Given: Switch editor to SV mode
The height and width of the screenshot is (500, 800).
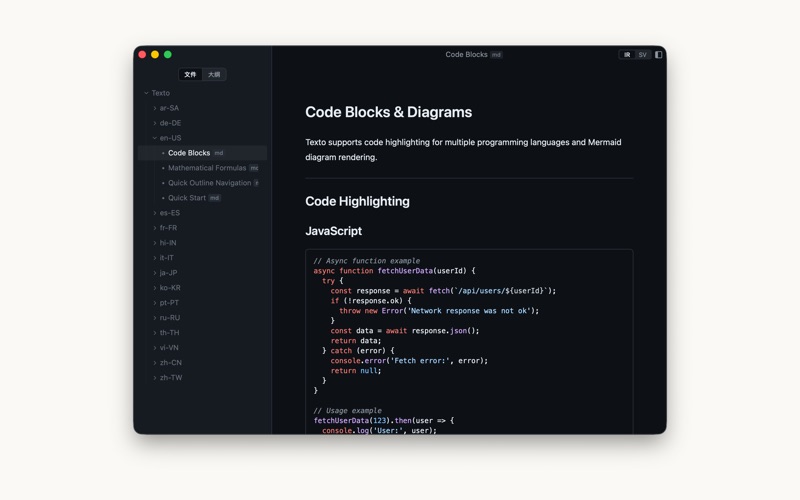Looking at the screenshot, I should 642,55.
